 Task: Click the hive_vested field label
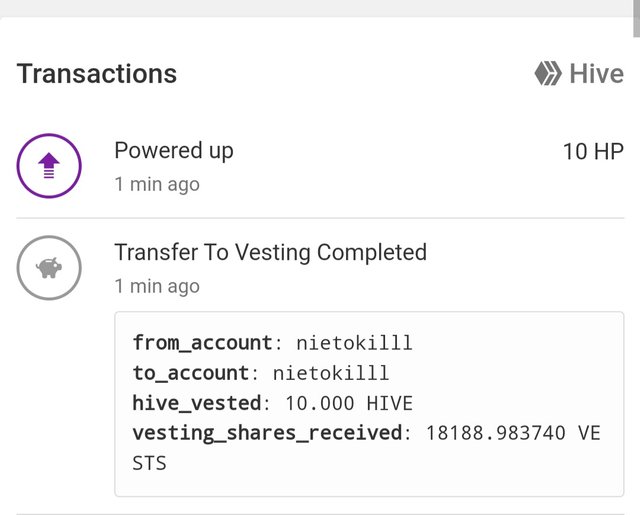(197, 403)
